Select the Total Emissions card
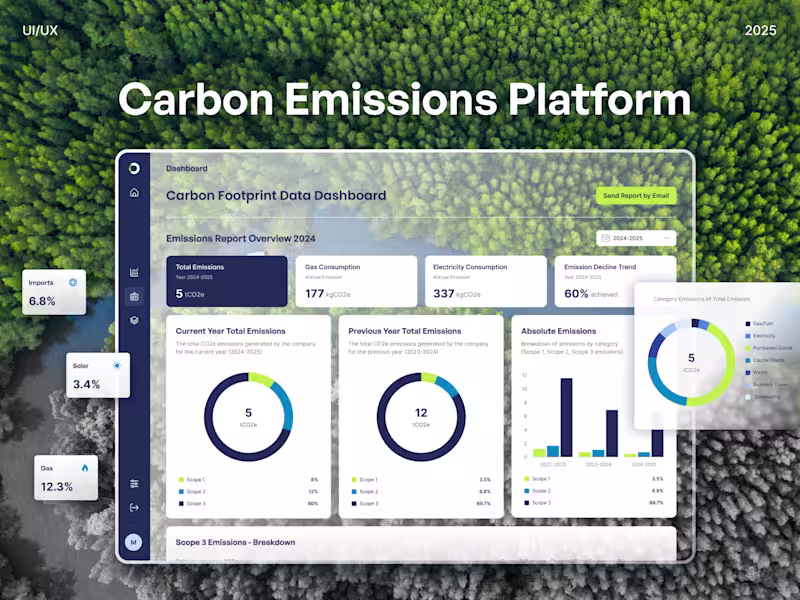Viewport: 800px width, 600px height. point(227,281)
